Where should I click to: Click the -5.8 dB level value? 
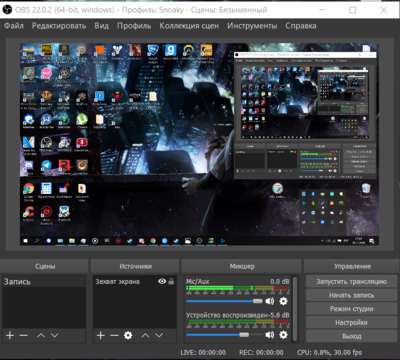[x=279, y=315]
